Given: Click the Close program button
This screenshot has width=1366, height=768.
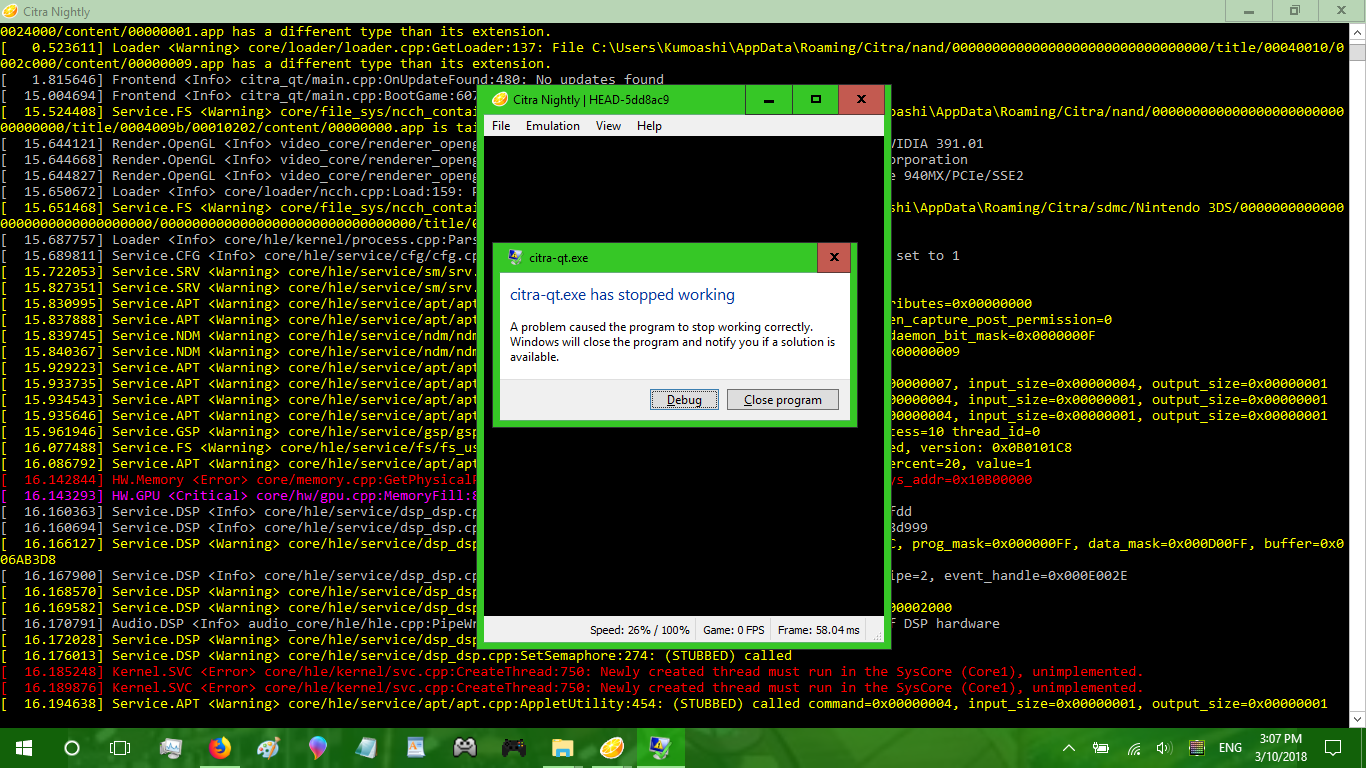Looking at the screenshot, I should click(x=783, y=400).
